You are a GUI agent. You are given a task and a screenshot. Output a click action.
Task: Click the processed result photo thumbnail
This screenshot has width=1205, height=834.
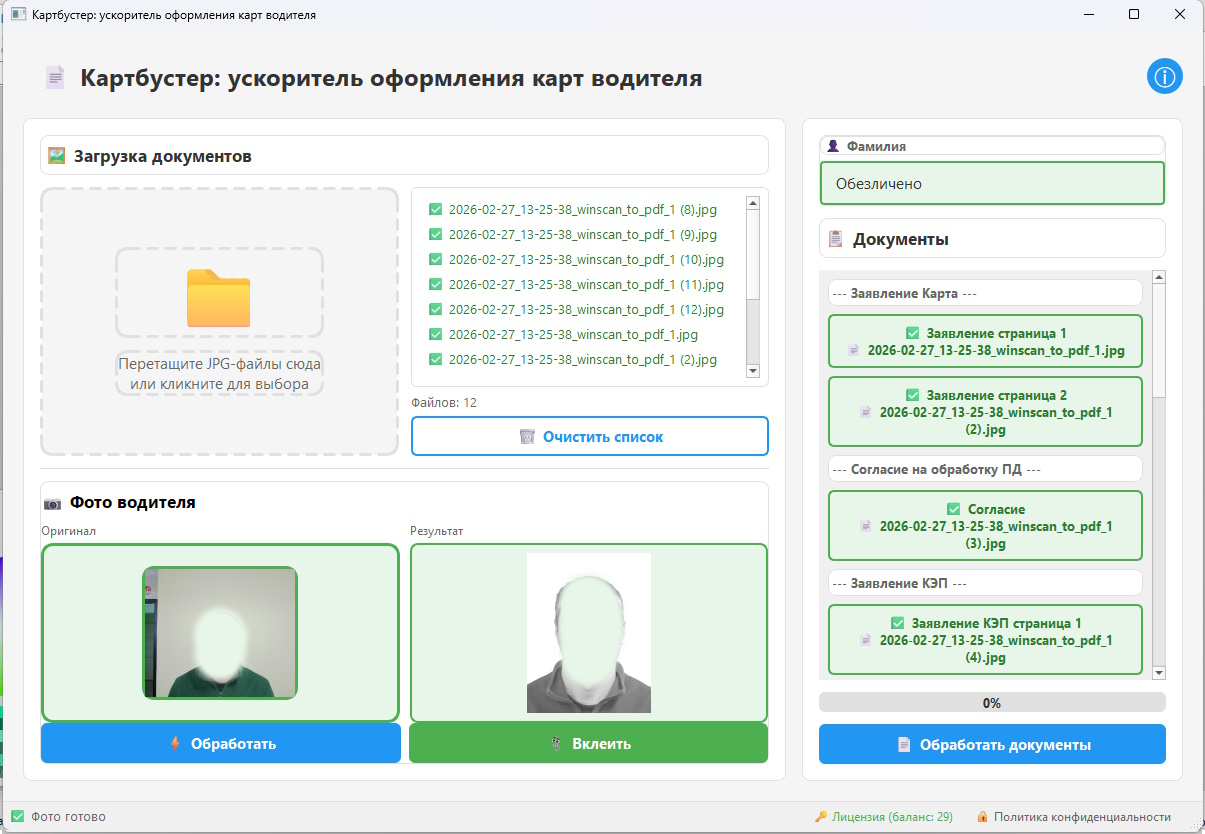point(589,633)
